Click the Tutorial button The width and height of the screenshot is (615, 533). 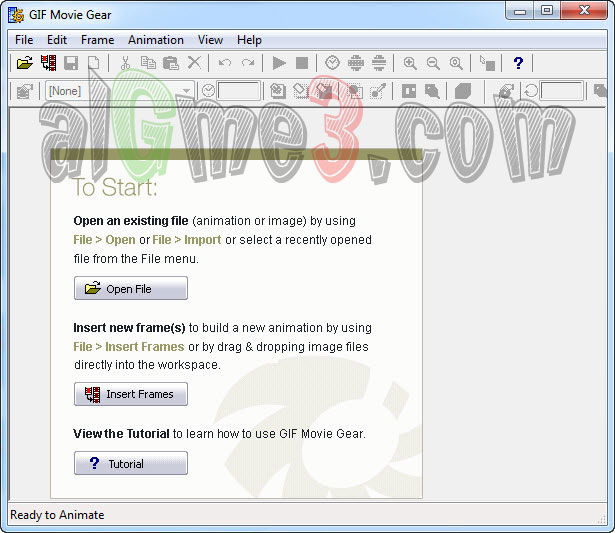(131, 463)
